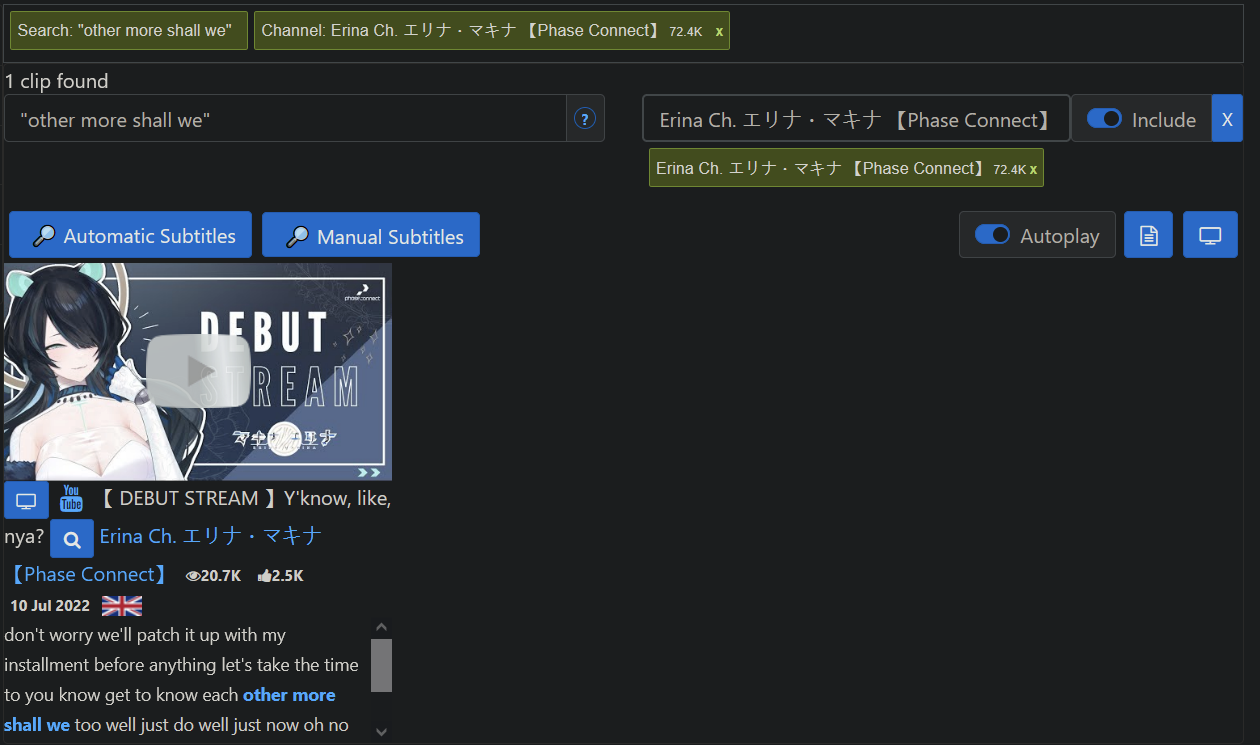Toggle the Include channel switch
This screenshot has width=1260, height=745.
pos(1105,118)
